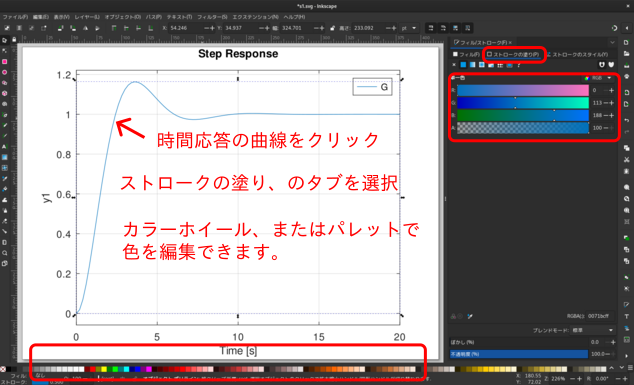This screenshot has width=634, height=385.
Task: Select the zoom magnifier tool
Action: point(4,253)
